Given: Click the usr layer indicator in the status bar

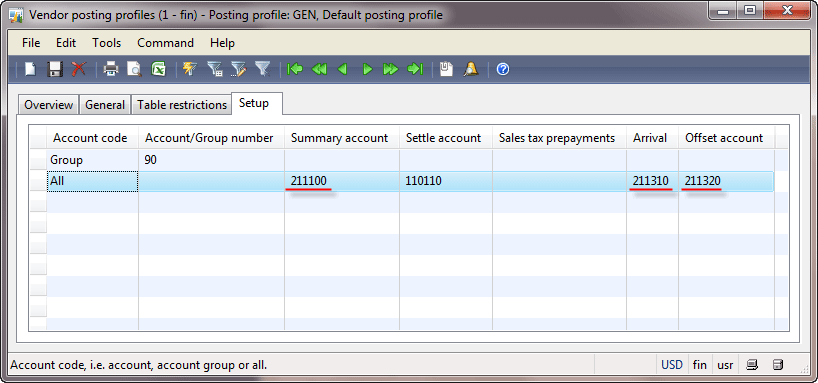Looking at the screenshot, I should [725, 365].
